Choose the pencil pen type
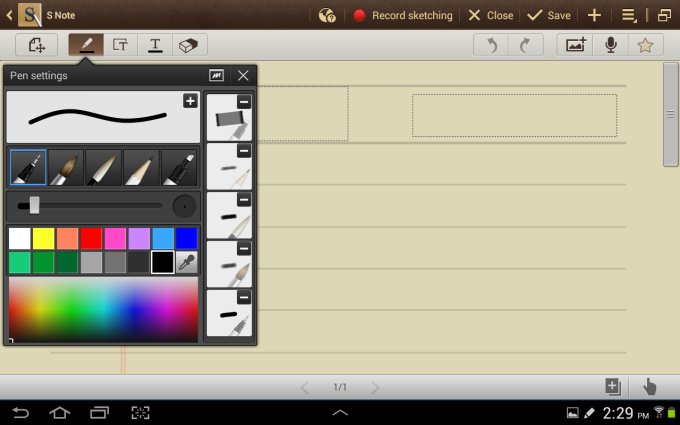 click(x=141, y=167)
